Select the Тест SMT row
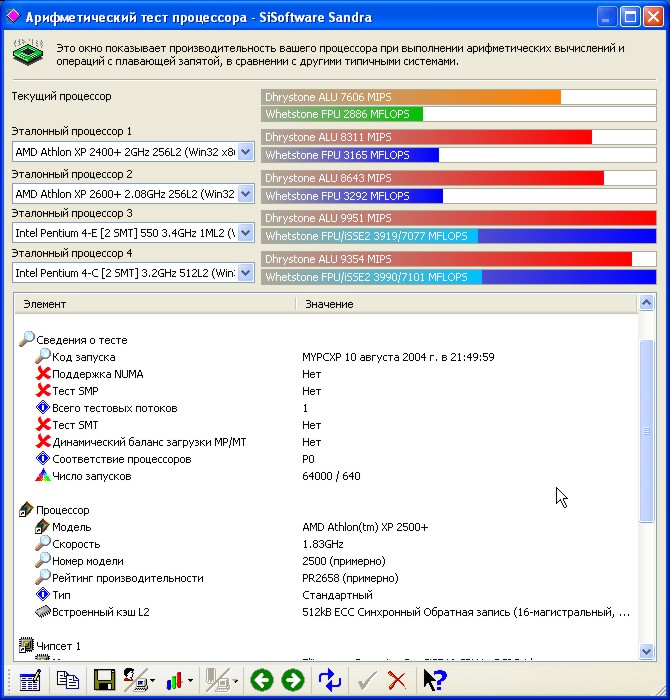Image resolution: width=670 pixels, height=700 pixels. tap(326, 425)
